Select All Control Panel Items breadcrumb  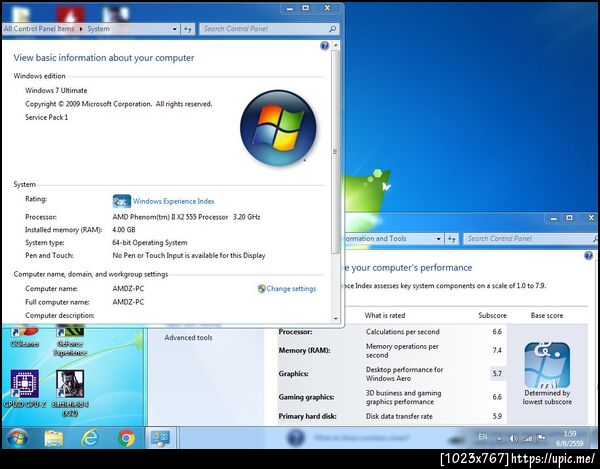point(39,29)
